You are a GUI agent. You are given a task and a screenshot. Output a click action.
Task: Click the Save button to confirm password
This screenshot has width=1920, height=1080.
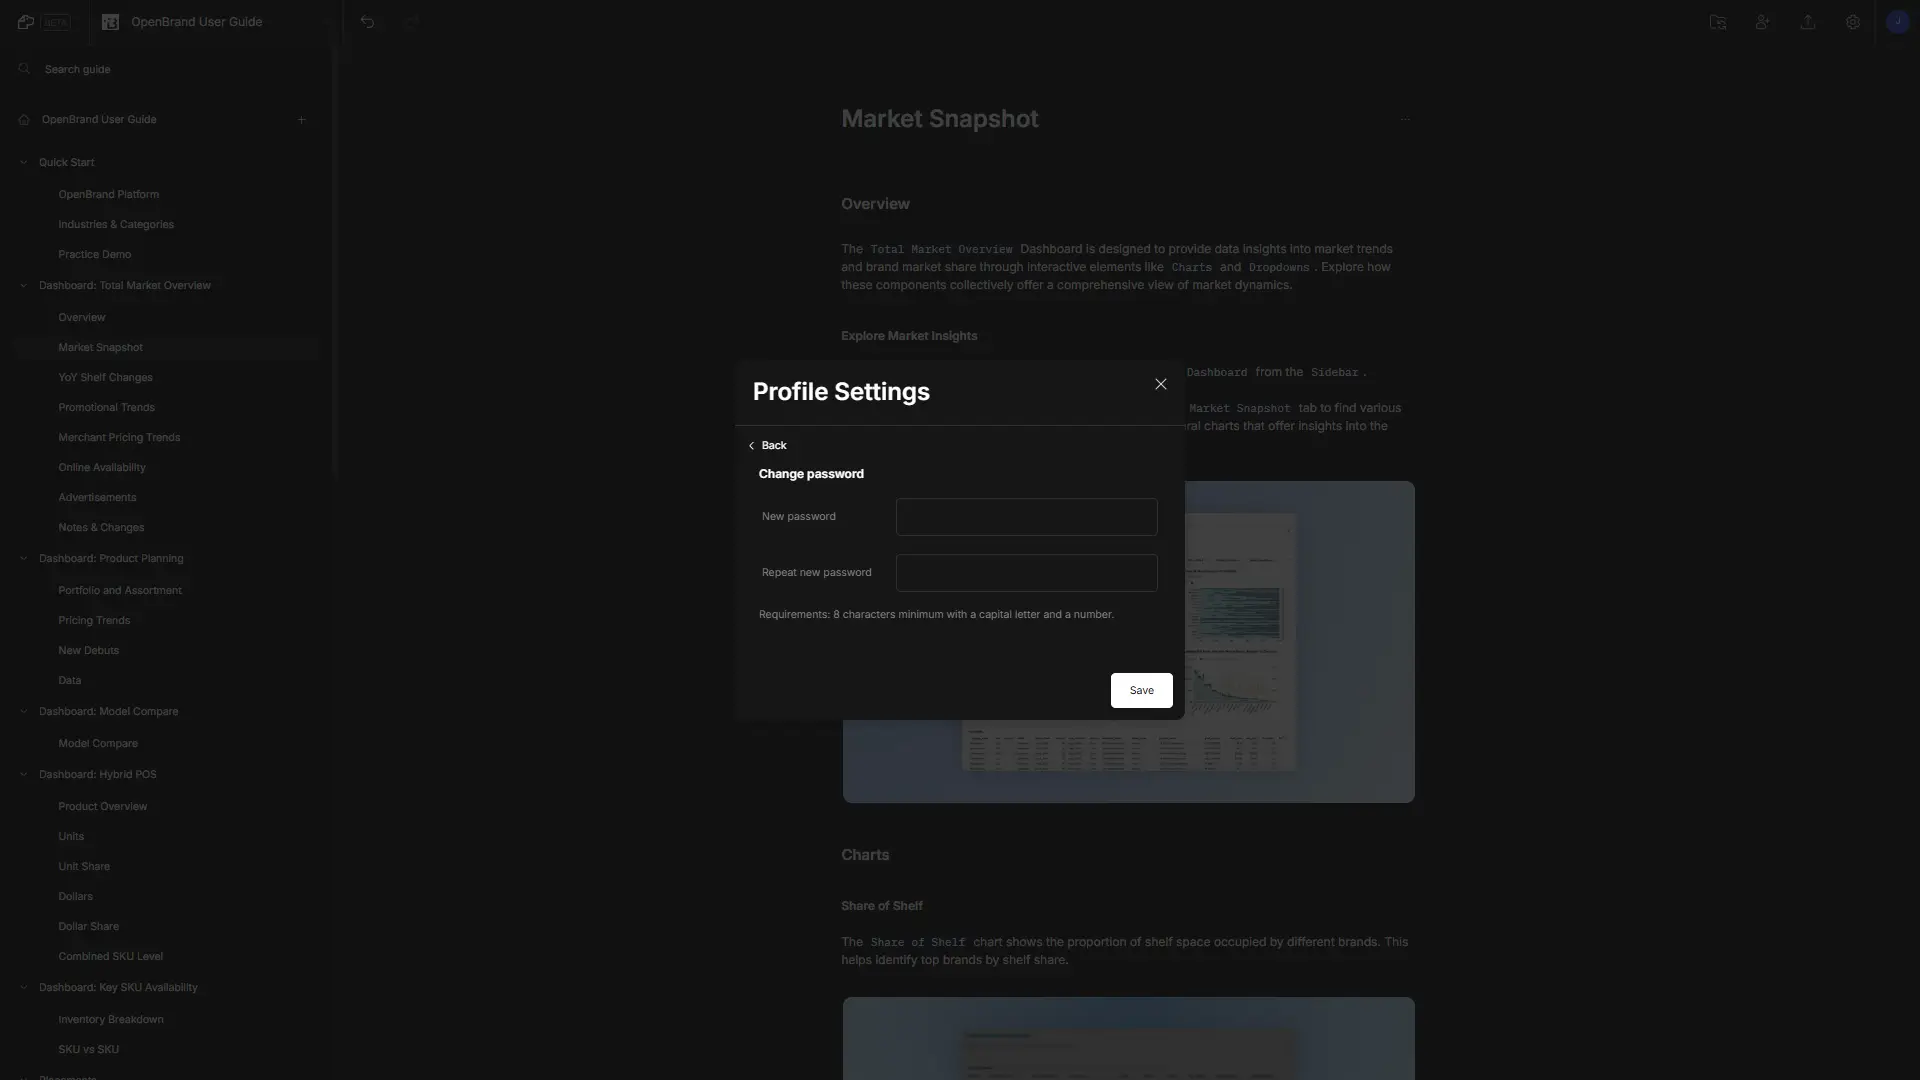[1141, 690]
